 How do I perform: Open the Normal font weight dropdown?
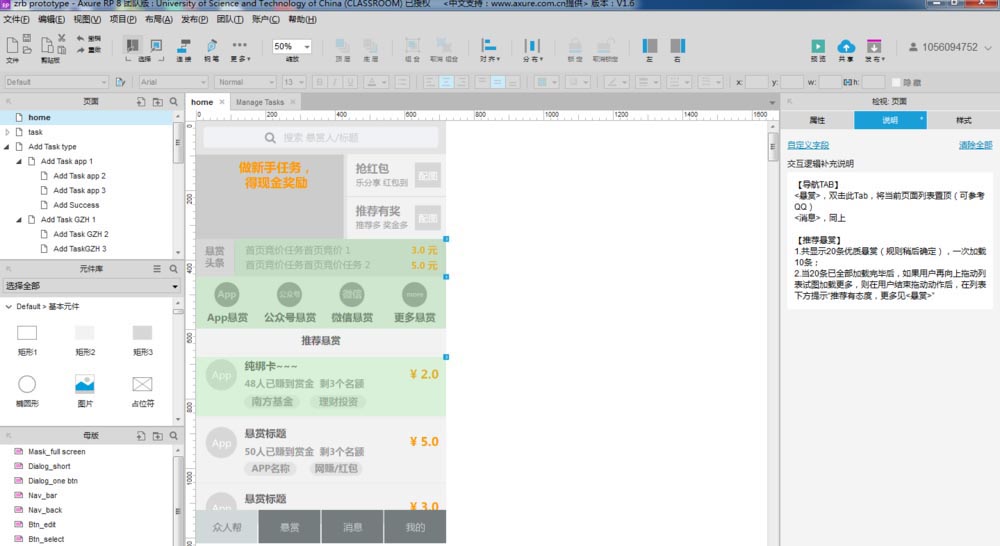245,82
